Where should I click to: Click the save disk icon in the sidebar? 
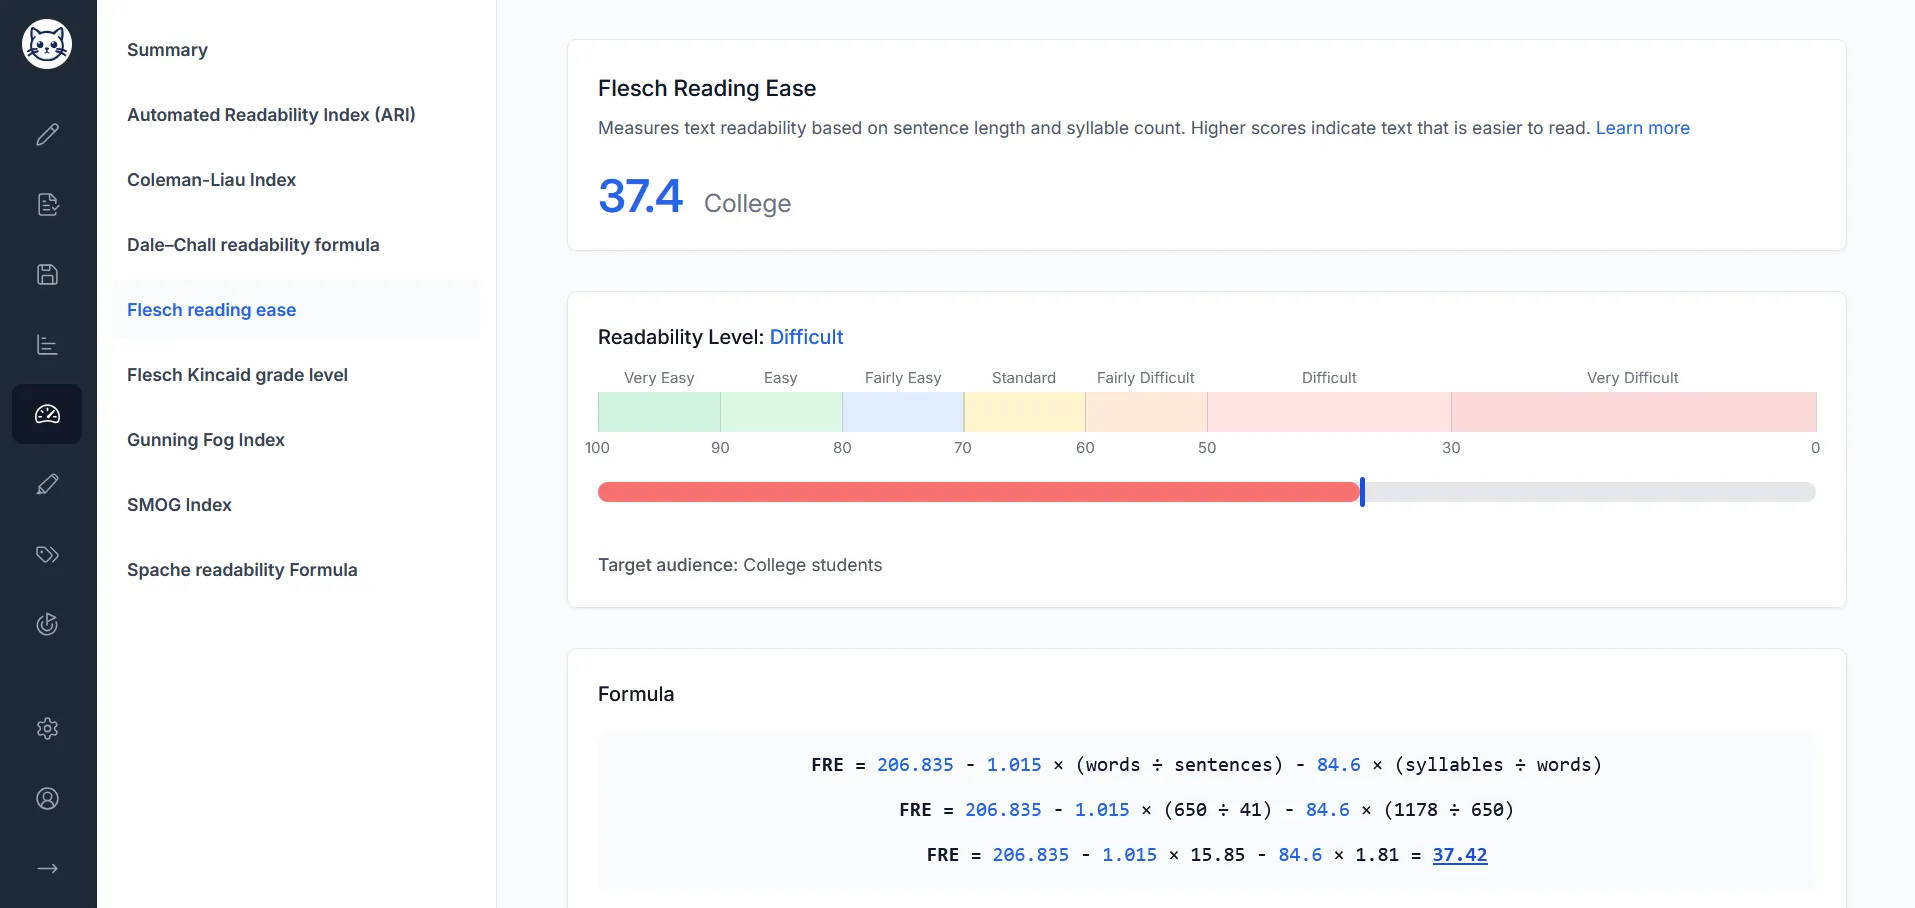click(47, 274)
